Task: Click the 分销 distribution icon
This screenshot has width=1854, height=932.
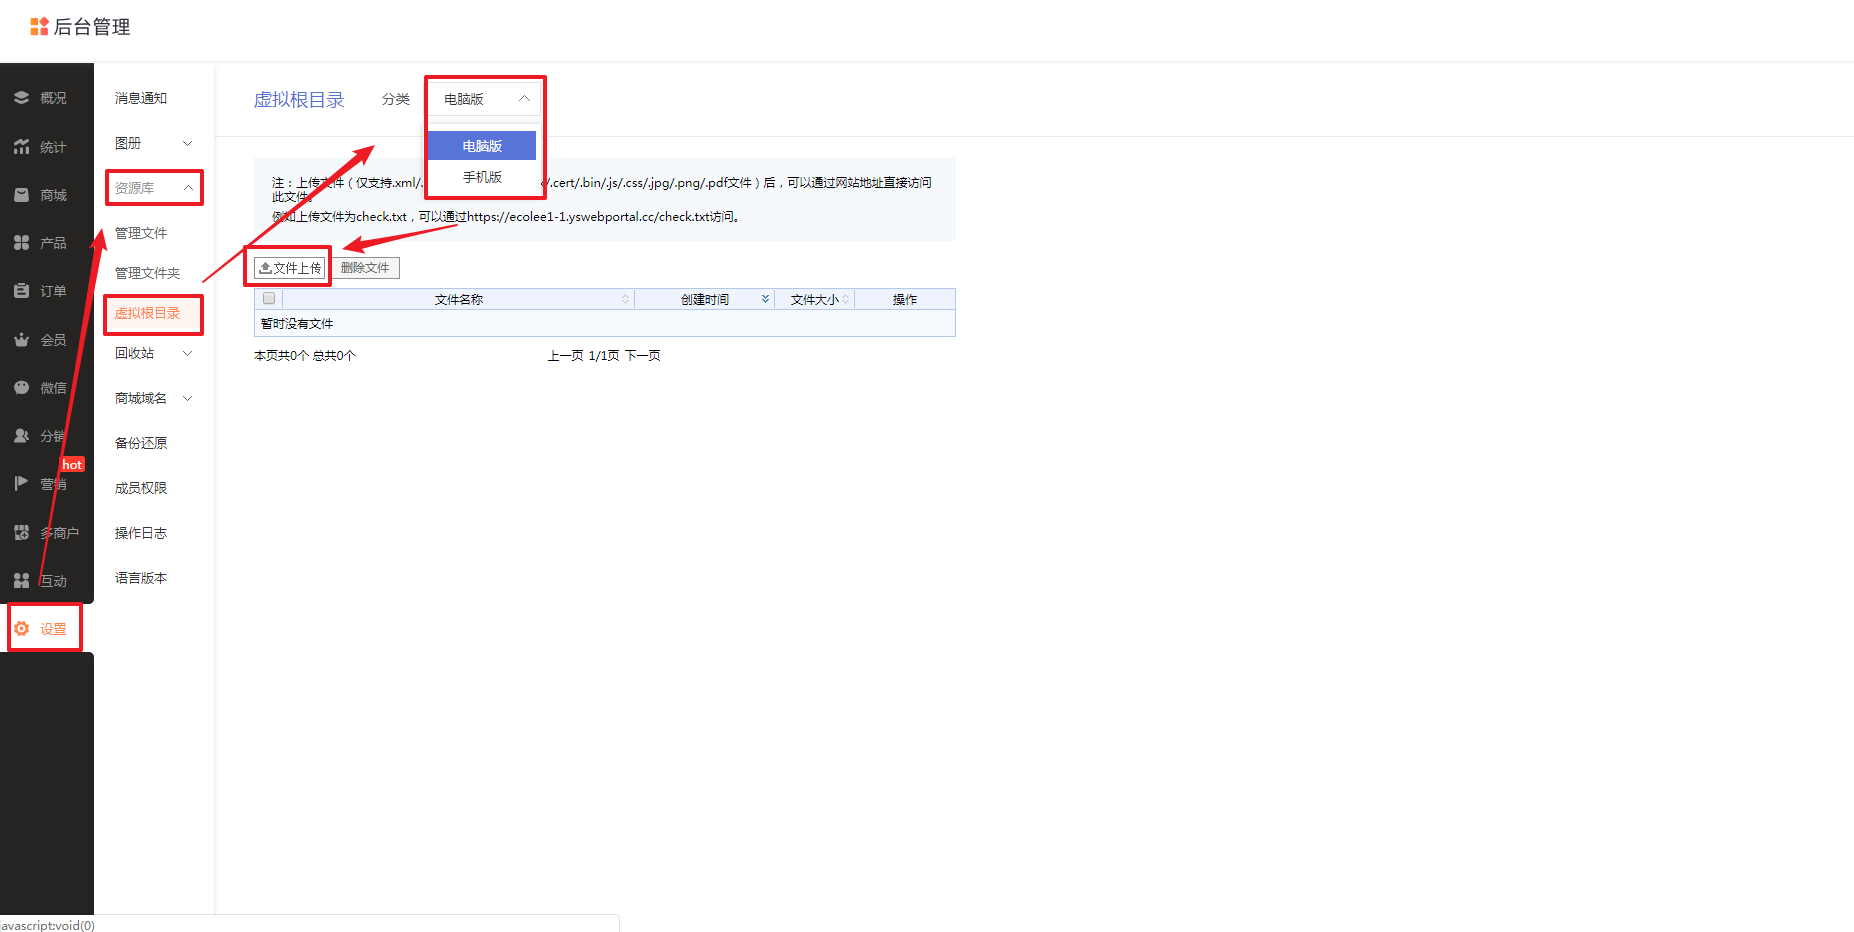Action: [x=21, y=436]
